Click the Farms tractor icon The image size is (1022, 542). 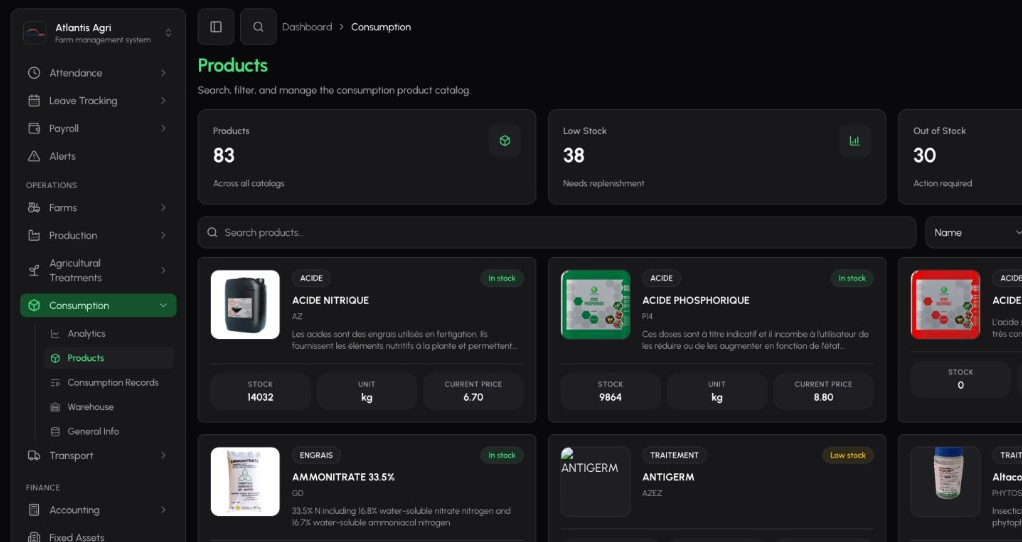pos(34,208)
